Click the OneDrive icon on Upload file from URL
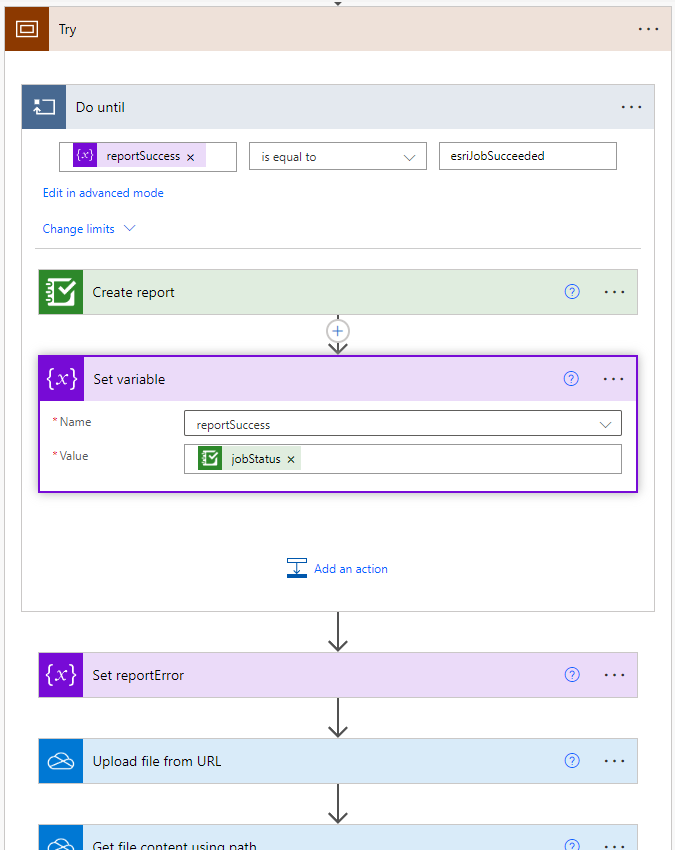 pos(61,761)
